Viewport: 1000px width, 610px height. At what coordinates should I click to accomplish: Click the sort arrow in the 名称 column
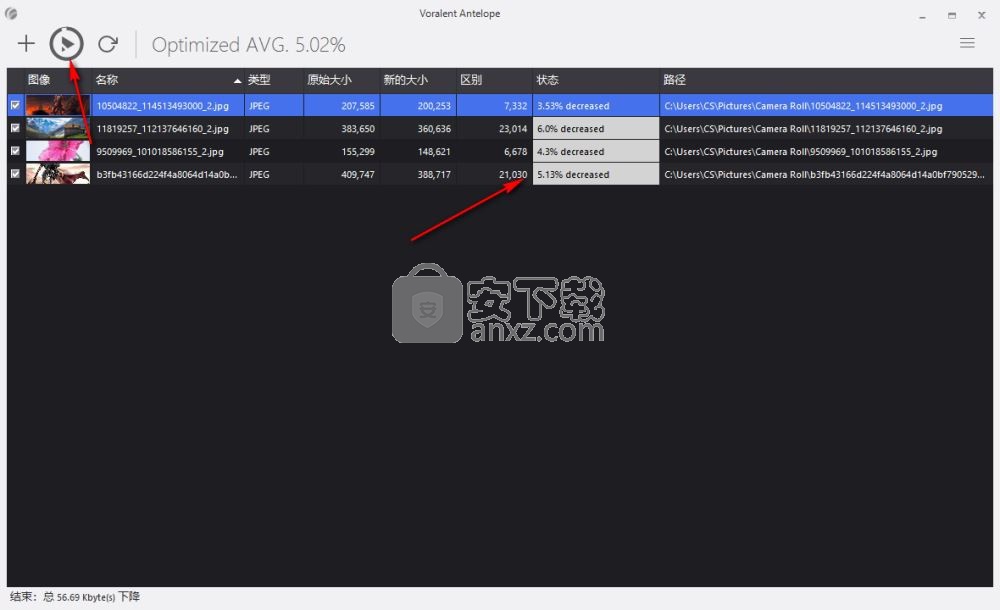(237, 81)
